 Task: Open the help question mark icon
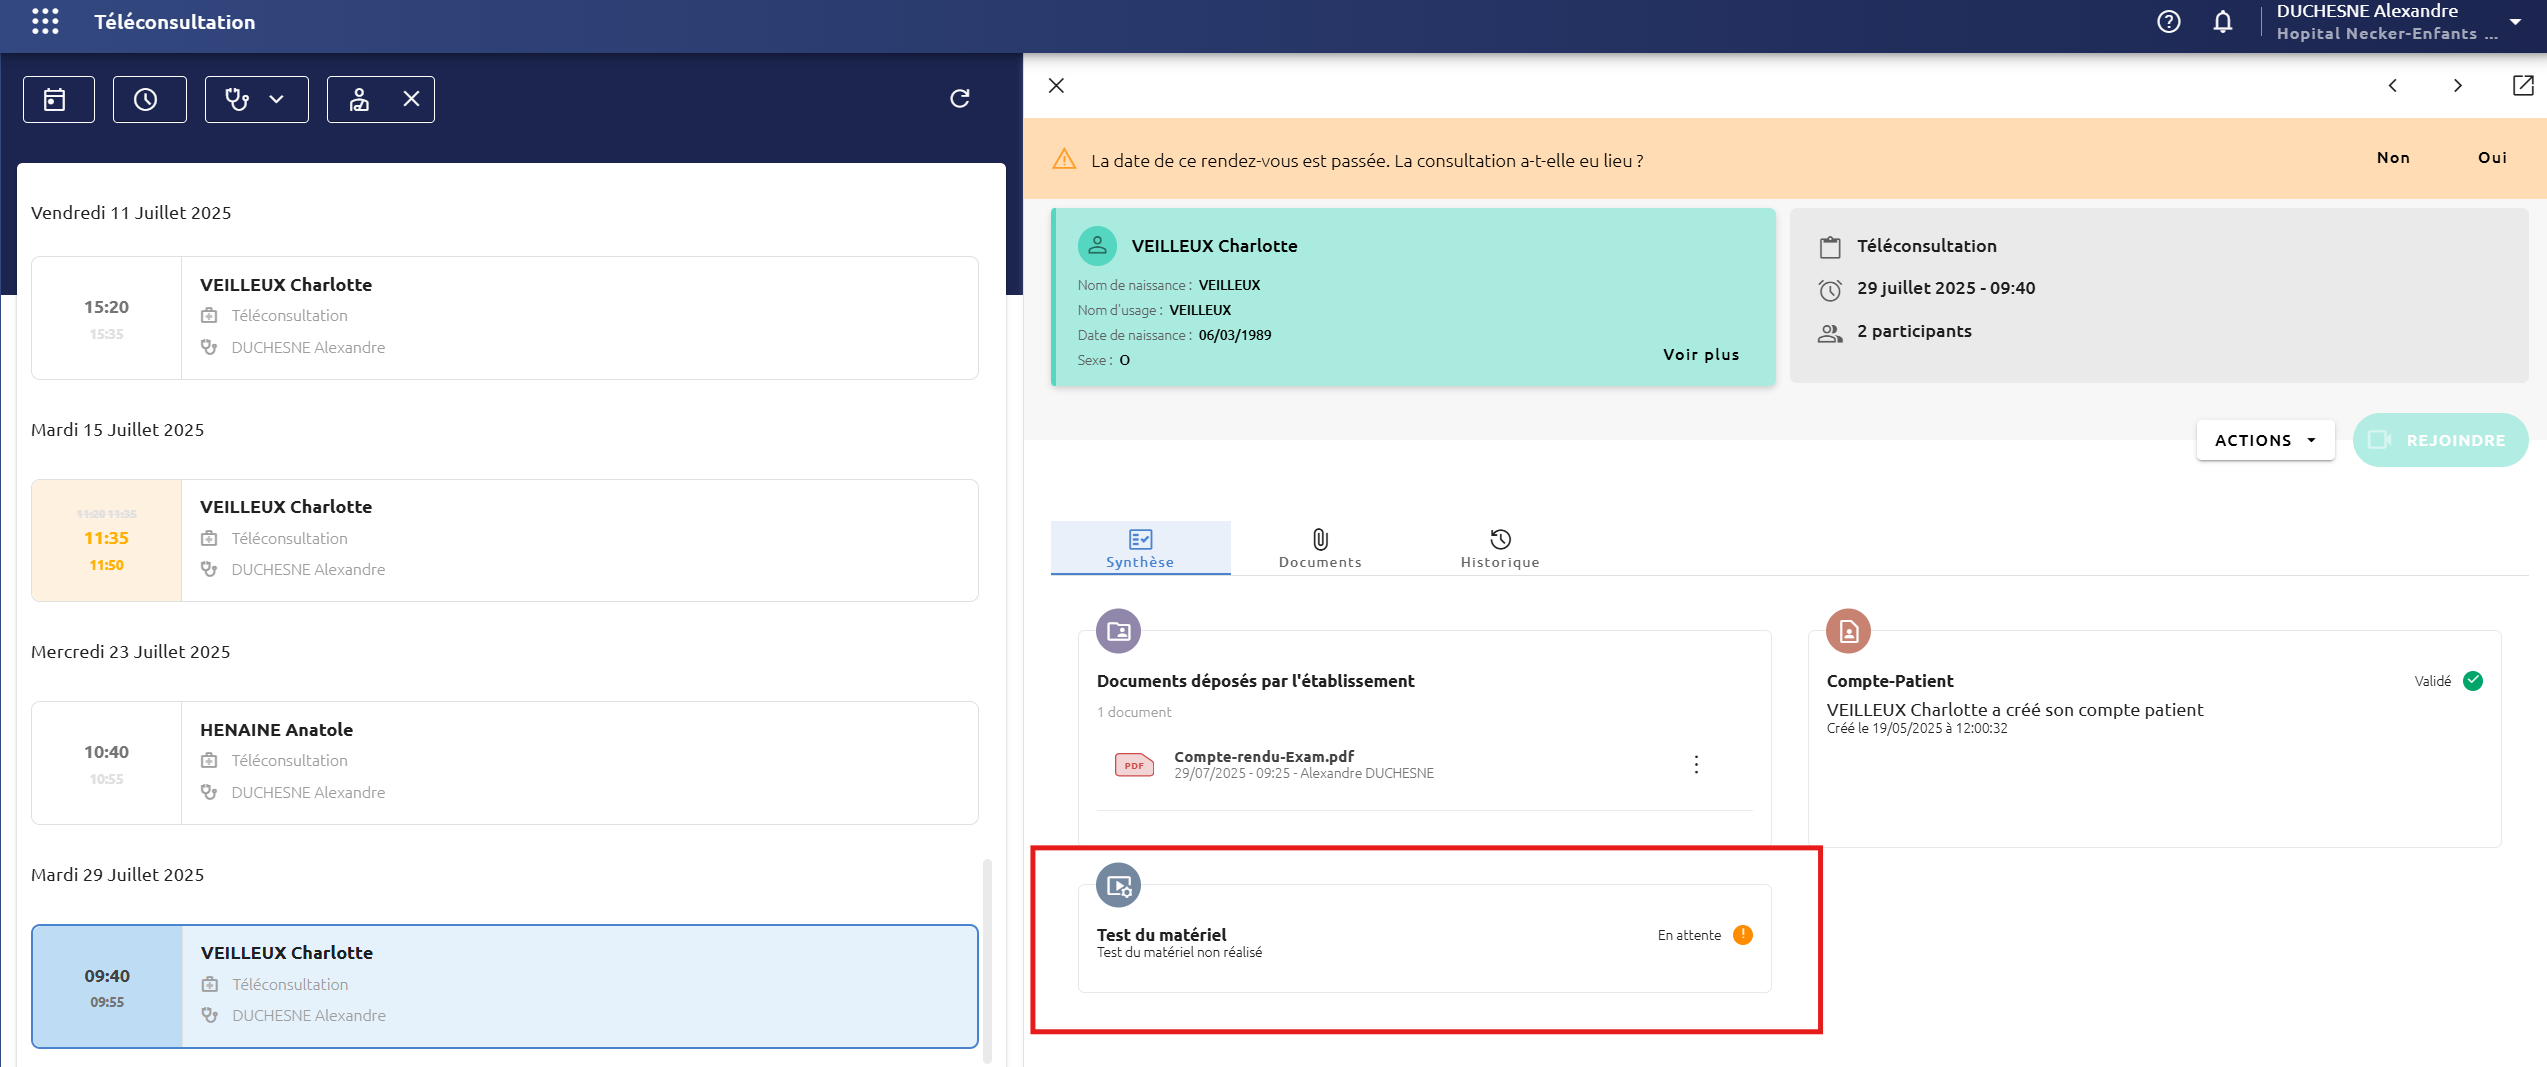[2168, 21]
